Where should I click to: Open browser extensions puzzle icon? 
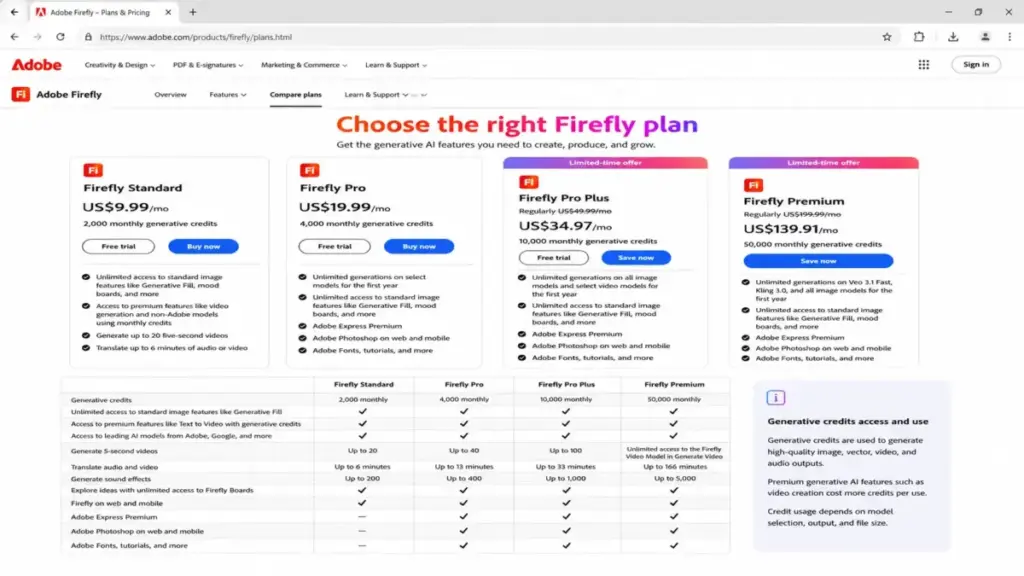tap(919, 37)
